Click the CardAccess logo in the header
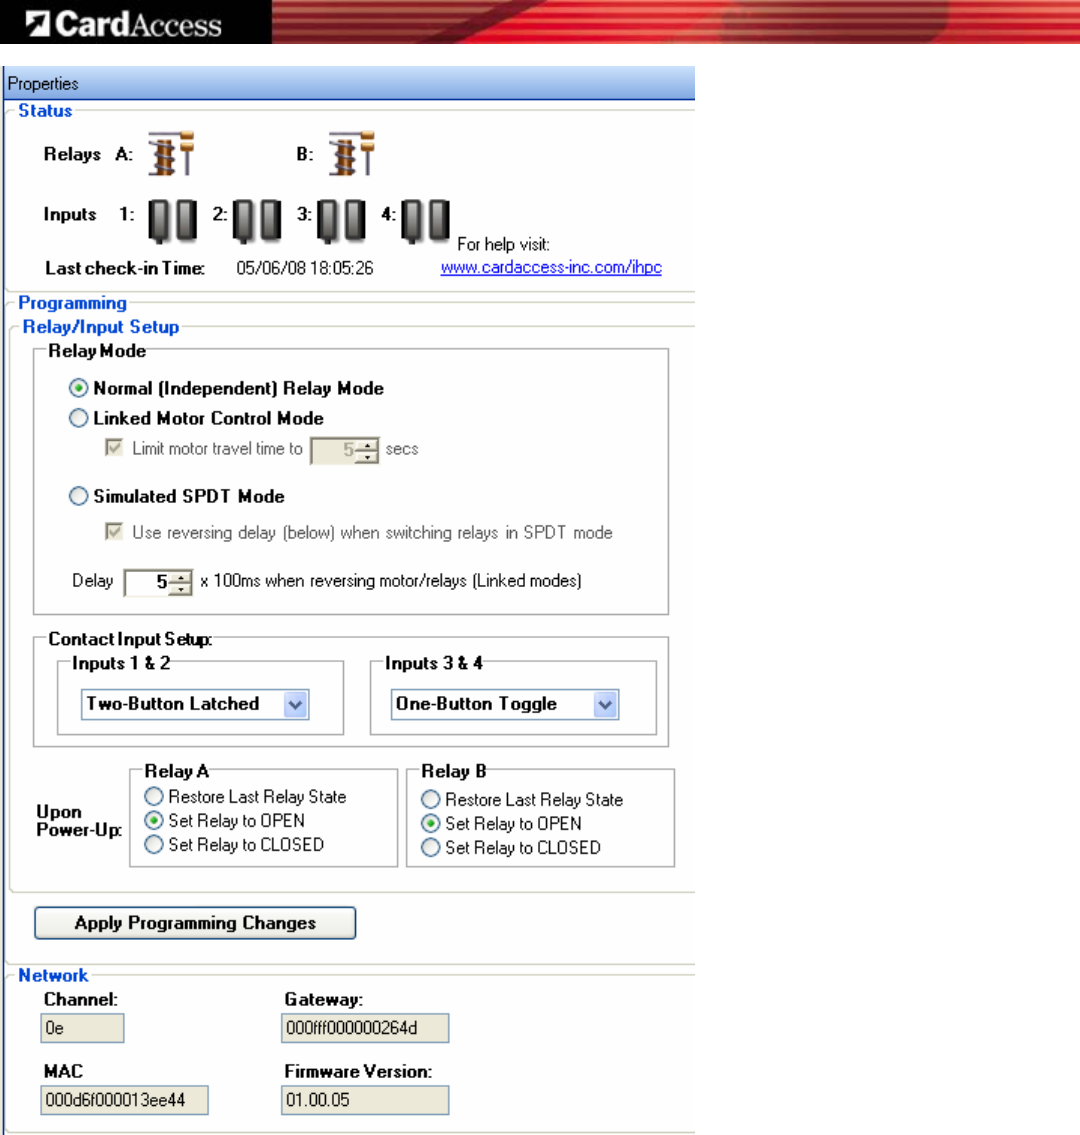 point(124,24)
